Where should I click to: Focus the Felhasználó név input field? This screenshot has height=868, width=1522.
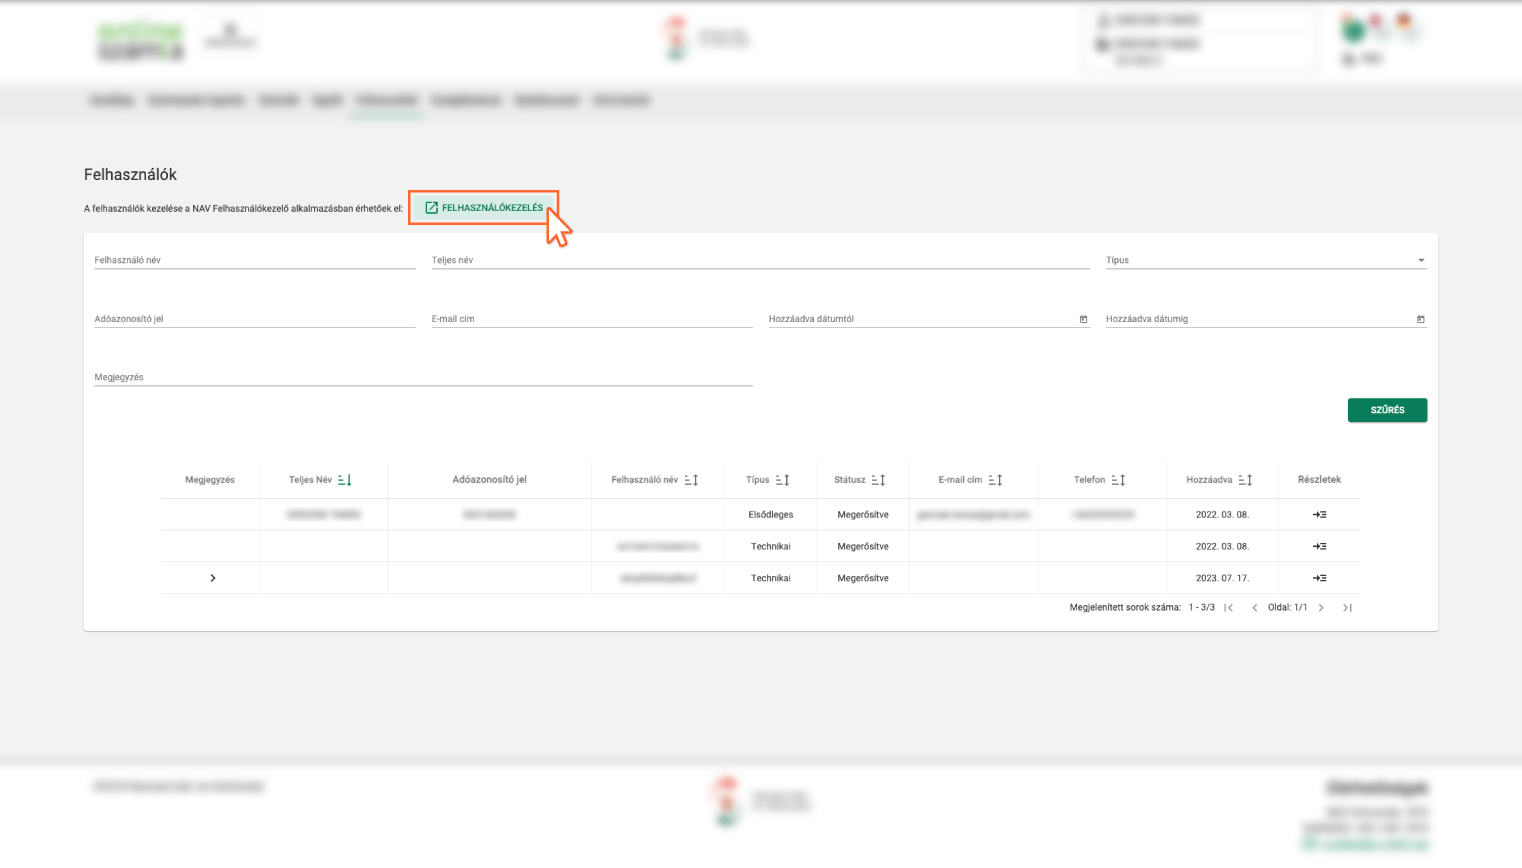254,260
